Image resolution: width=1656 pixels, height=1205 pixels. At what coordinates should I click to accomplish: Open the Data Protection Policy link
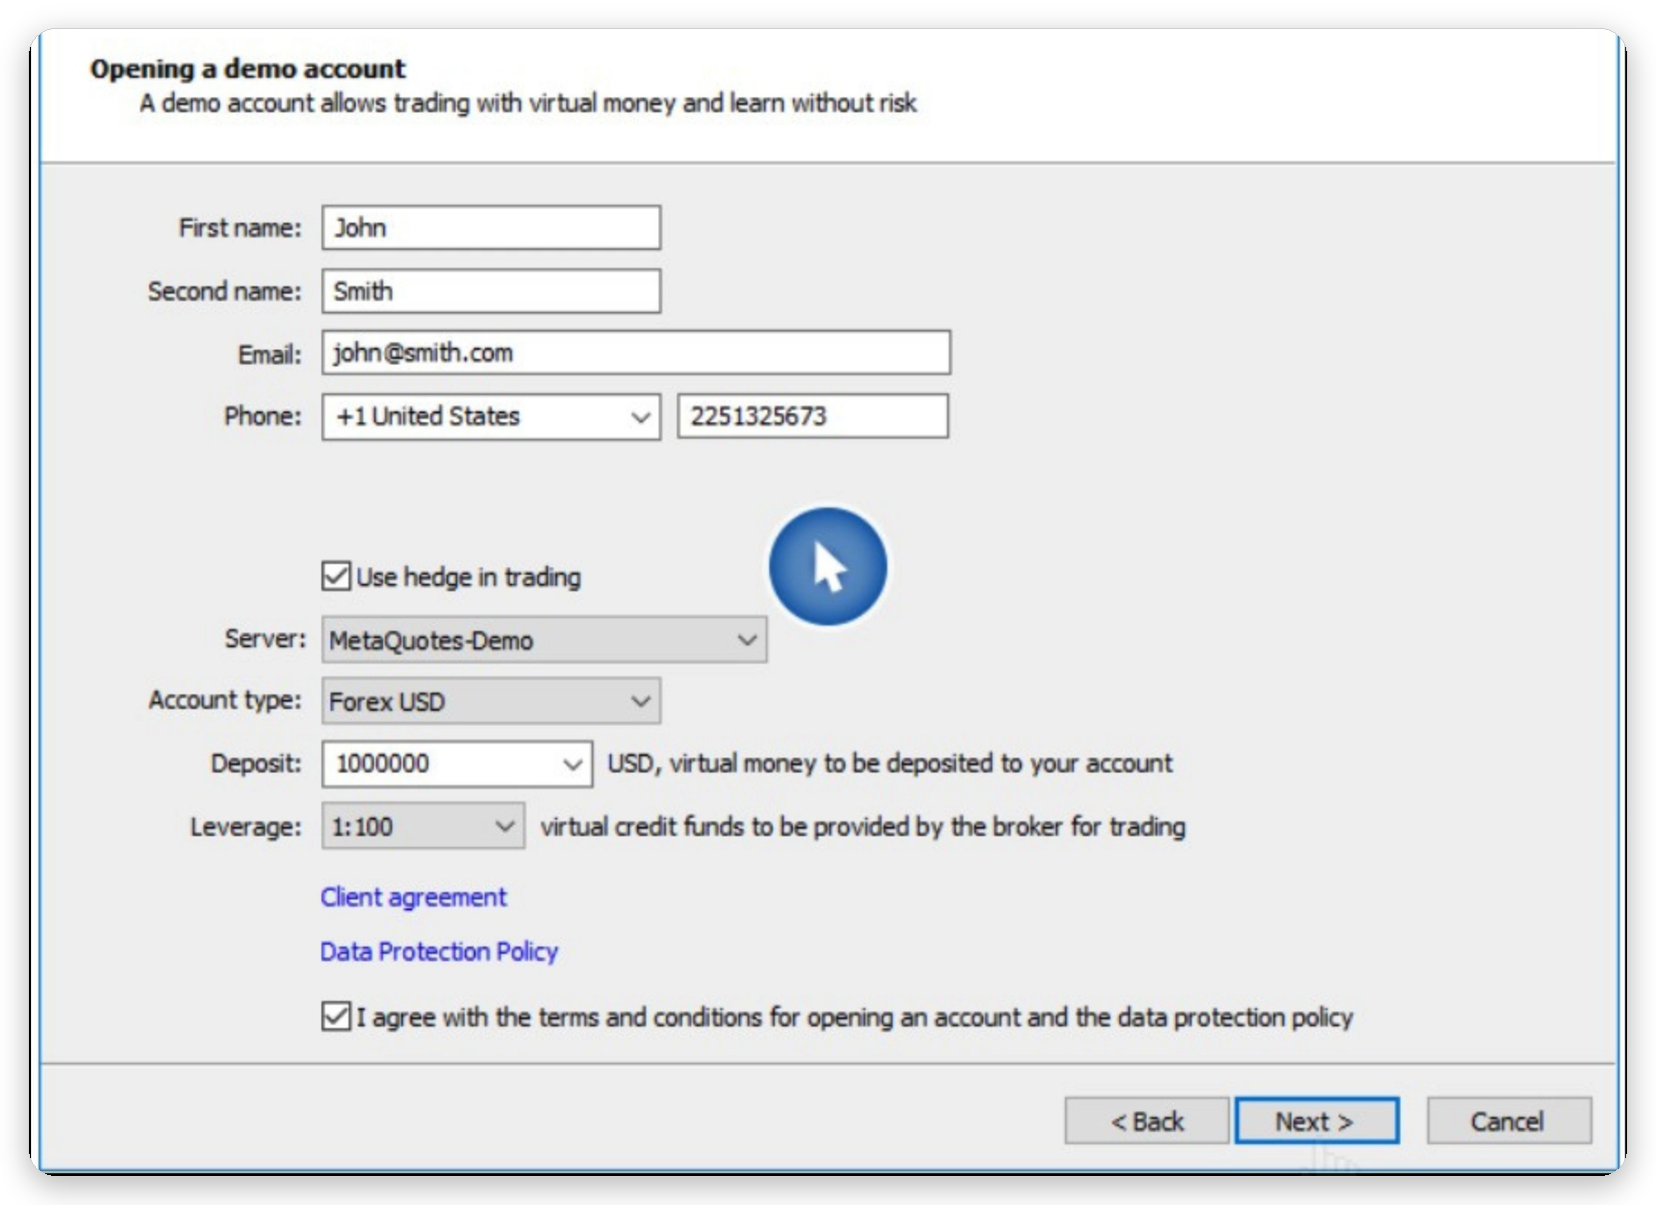[x=439, y=951]
